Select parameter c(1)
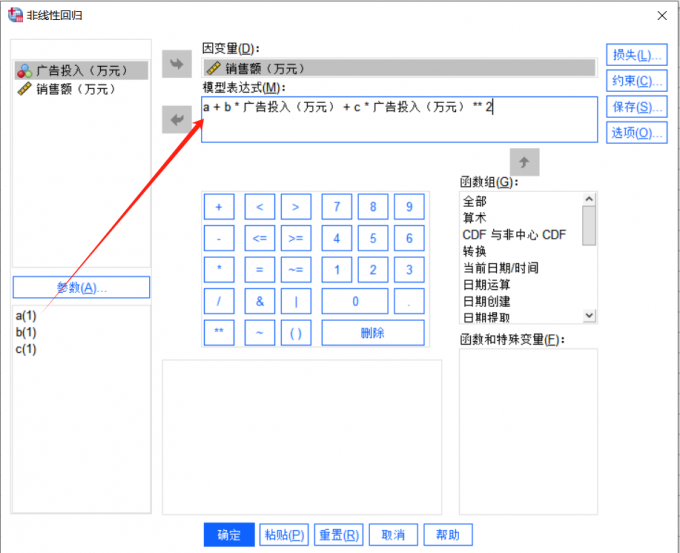 point(26,349)
